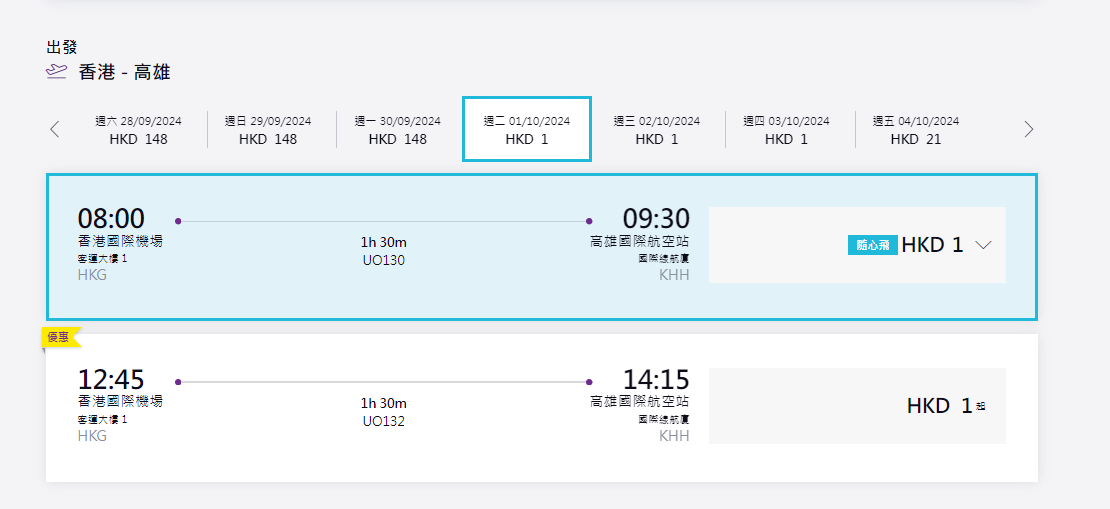Click the UO132 flight number
Image resolution: width=1110 pixels, height=509 pixels.
[x=383, y=420]
